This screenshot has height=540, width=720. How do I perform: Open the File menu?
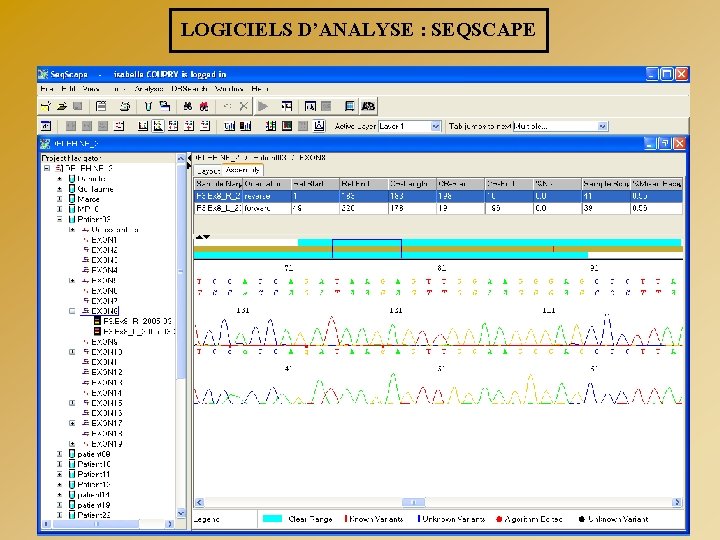47,89
